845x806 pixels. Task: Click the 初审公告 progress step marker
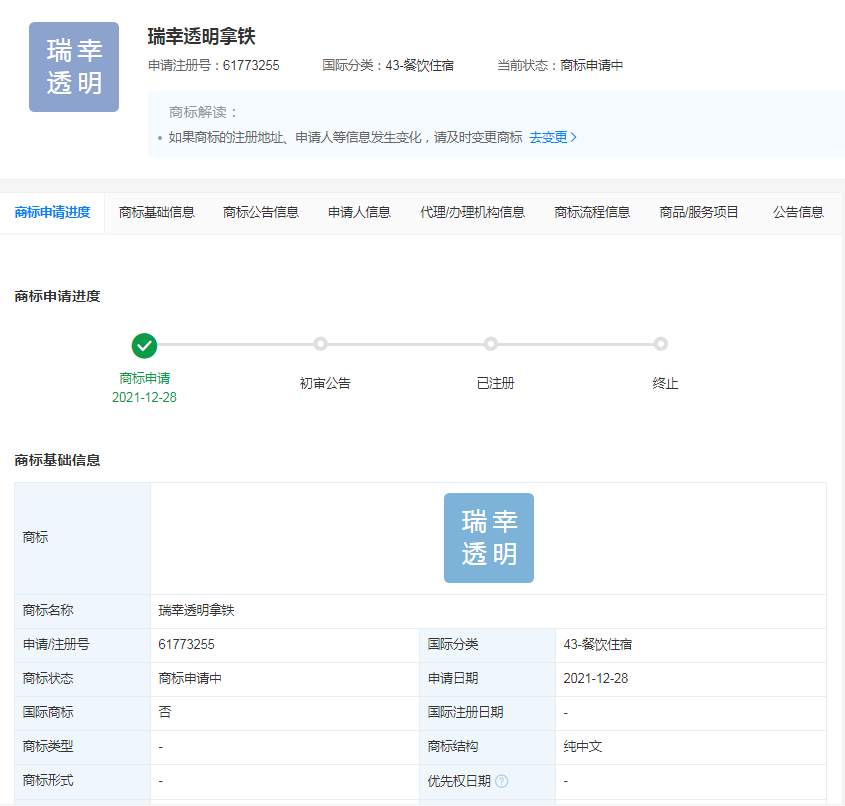click(x=321, y=344)
